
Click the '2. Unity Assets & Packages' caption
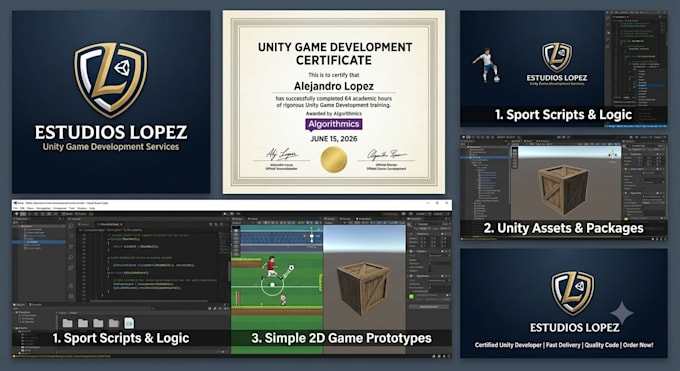point(563,228)
